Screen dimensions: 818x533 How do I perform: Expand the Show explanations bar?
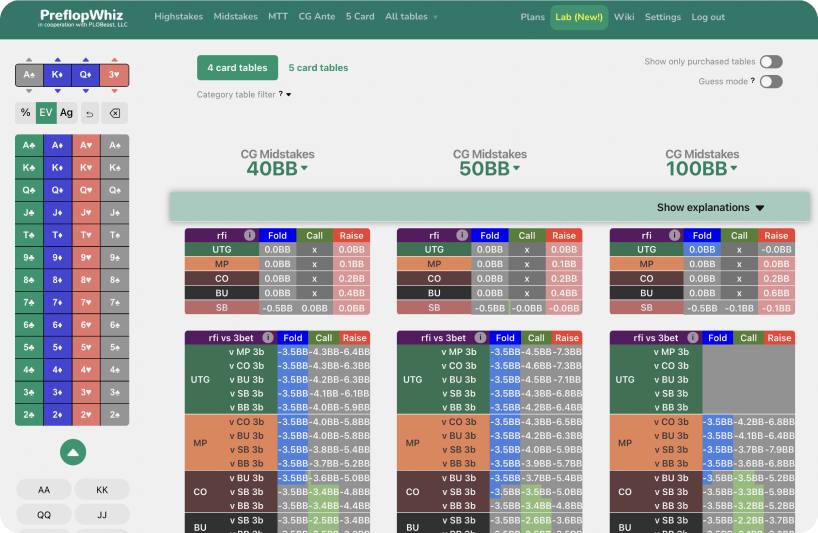pyautogui.click(x=710, y=208)
